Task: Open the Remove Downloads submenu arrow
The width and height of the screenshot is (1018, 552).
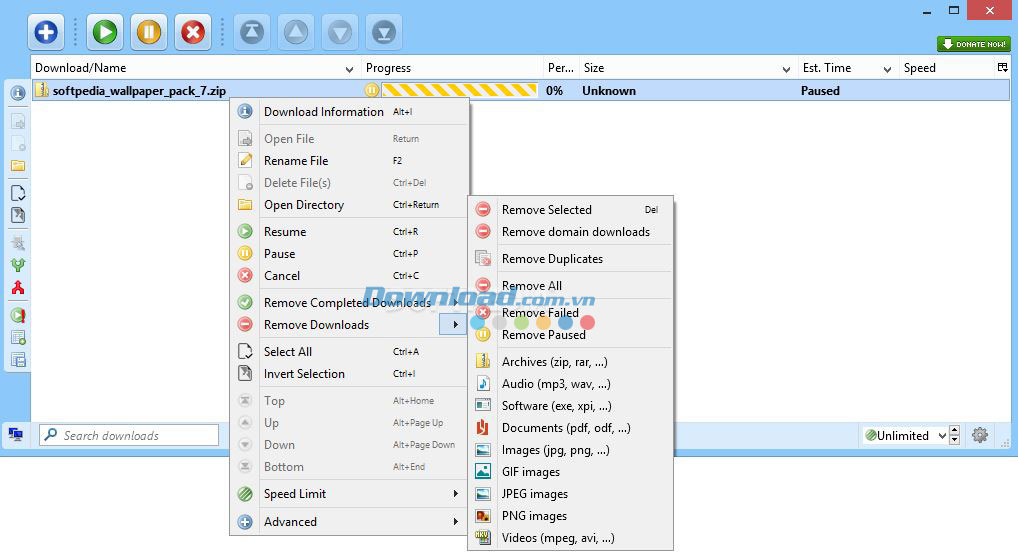Action: coord(455,325)
